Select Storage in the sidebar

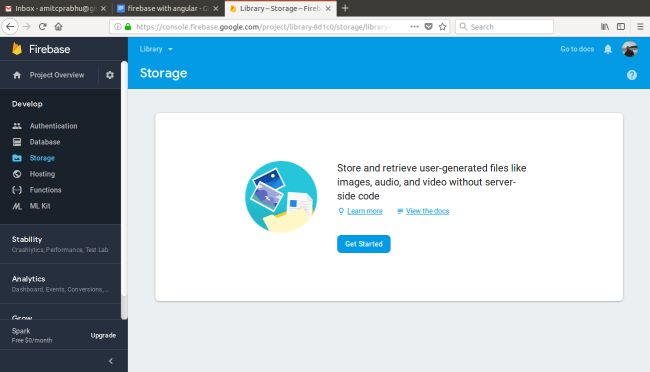pyautogui.click(x=42, y=158)
